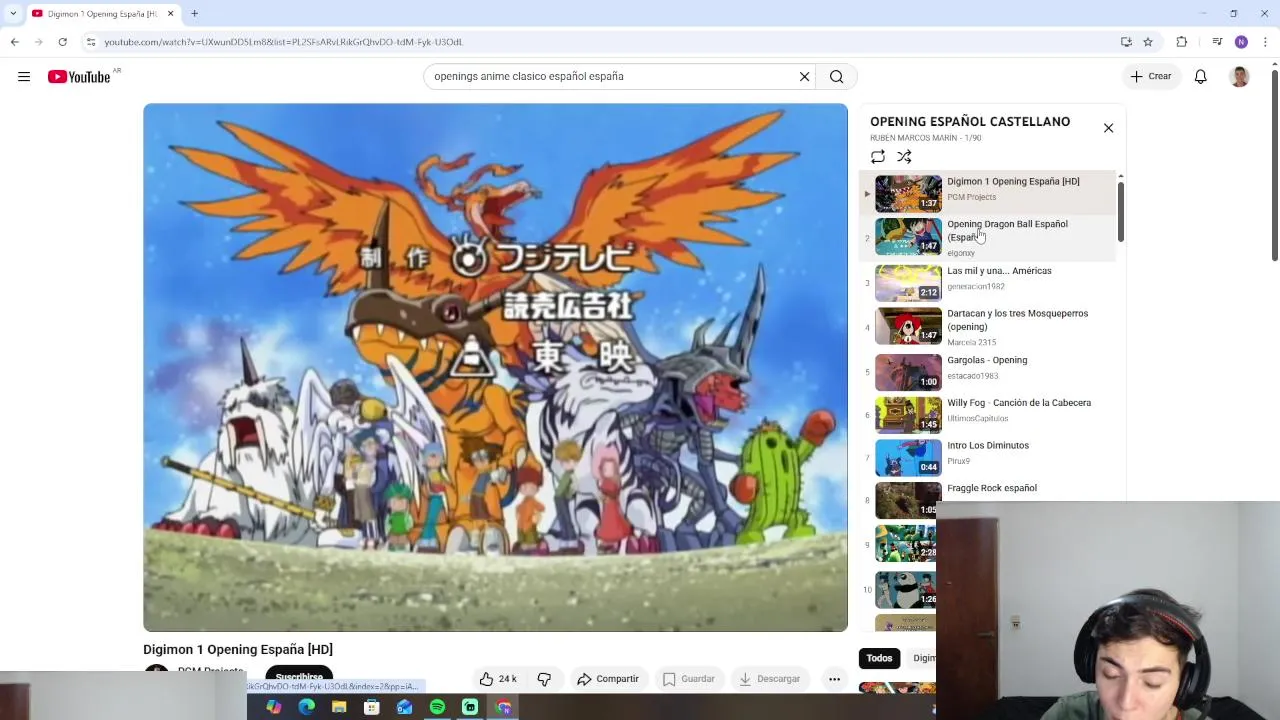Open media controls icon in browser toolbar
Viewport: 1280px width, 720px height.
[x=1217, y=42]
